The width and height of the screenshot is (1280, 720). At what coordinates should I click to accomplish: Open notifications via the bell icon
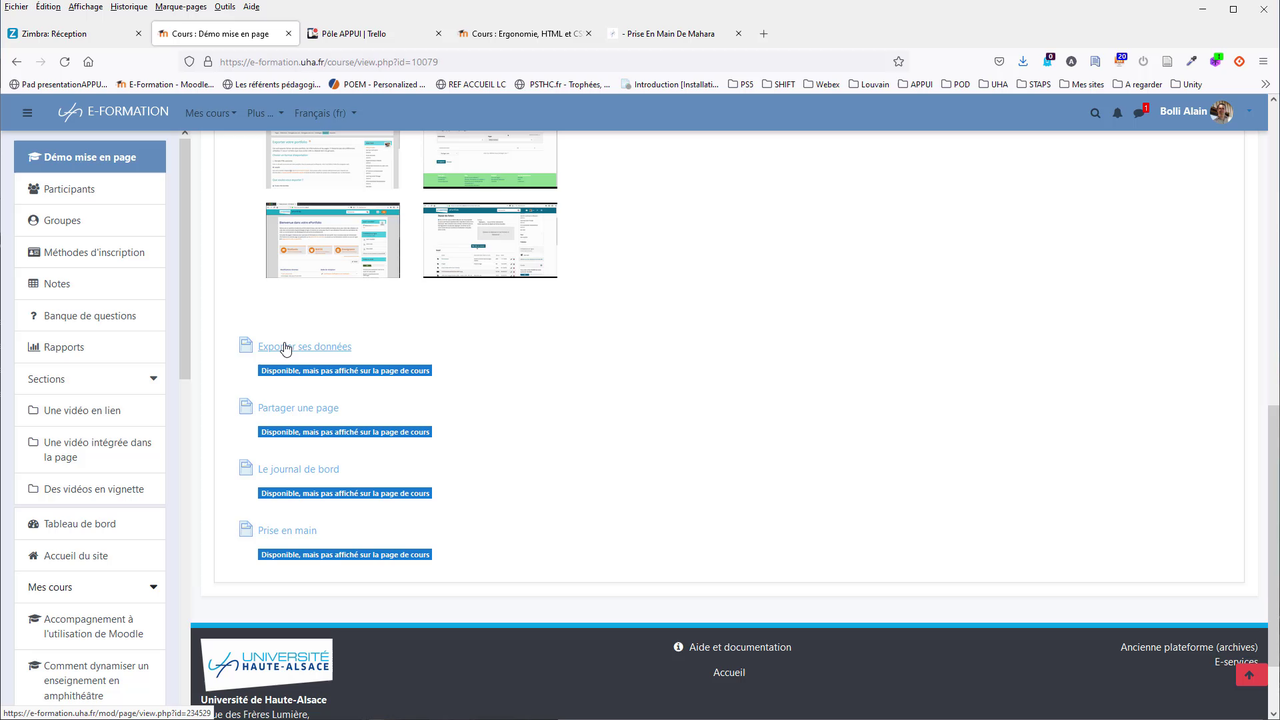[1117, 112]
